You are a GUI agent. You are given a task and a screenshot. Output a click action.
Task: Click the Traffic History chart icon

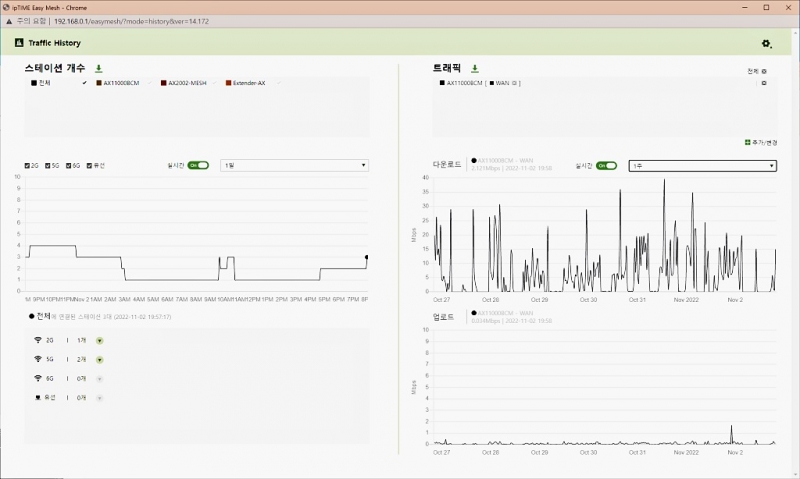(x=18, y=43)
